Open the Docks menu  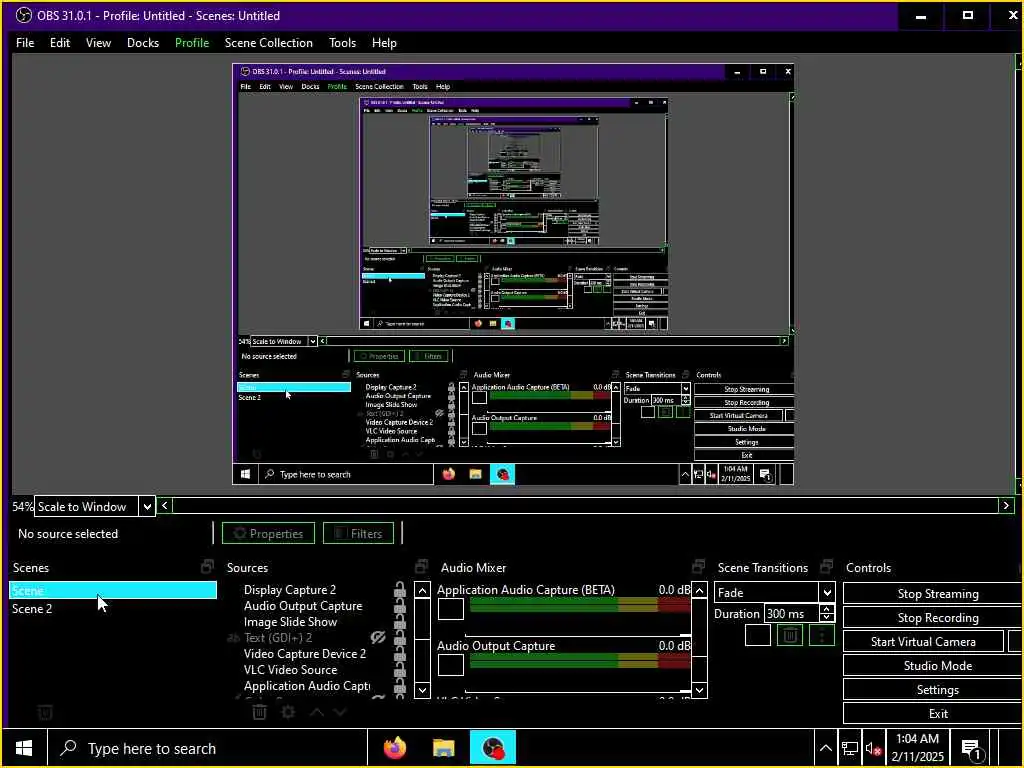coord(142,42)
